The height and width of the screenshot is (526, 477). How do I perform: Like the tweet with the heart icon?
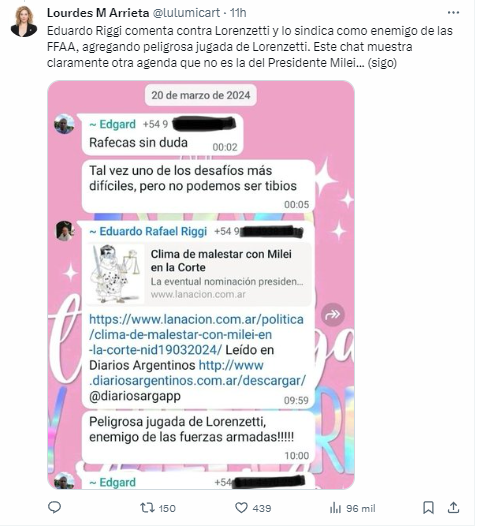pyautogui.click(x=253, y=508)
